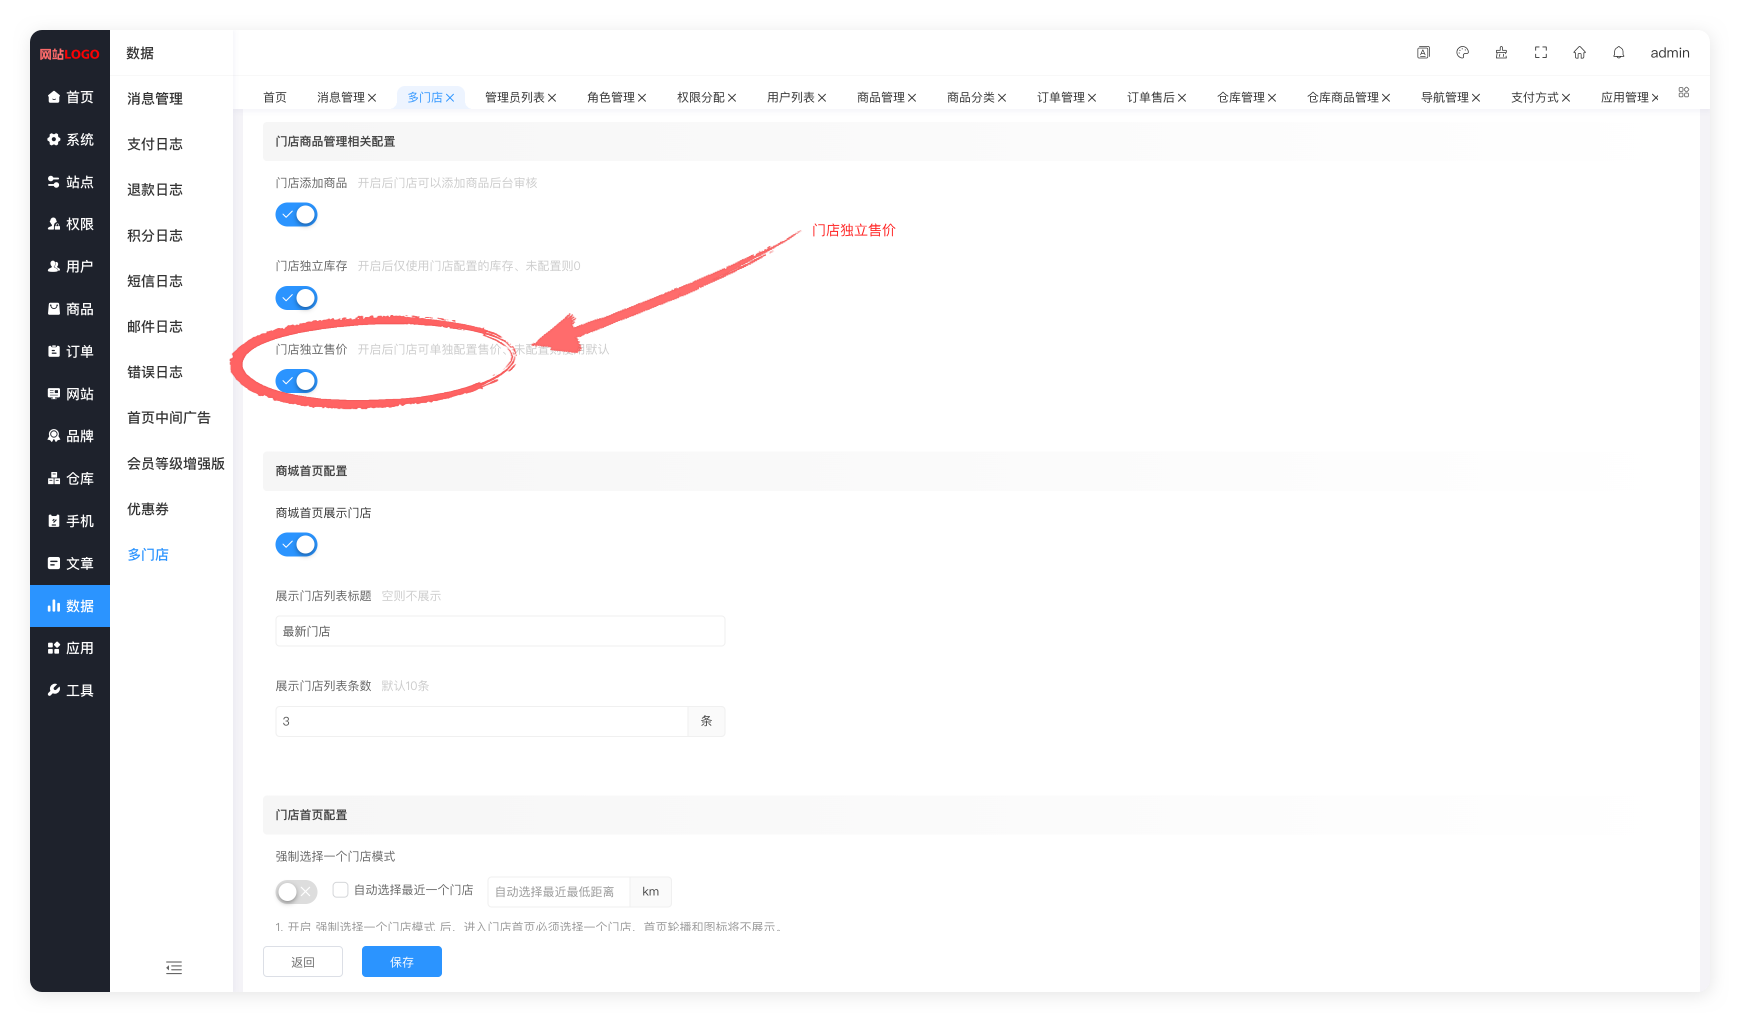The image size is (1740, 1022).
Task: Click the 返回 button
Action: pyautogui.click(x=303, y=962)
